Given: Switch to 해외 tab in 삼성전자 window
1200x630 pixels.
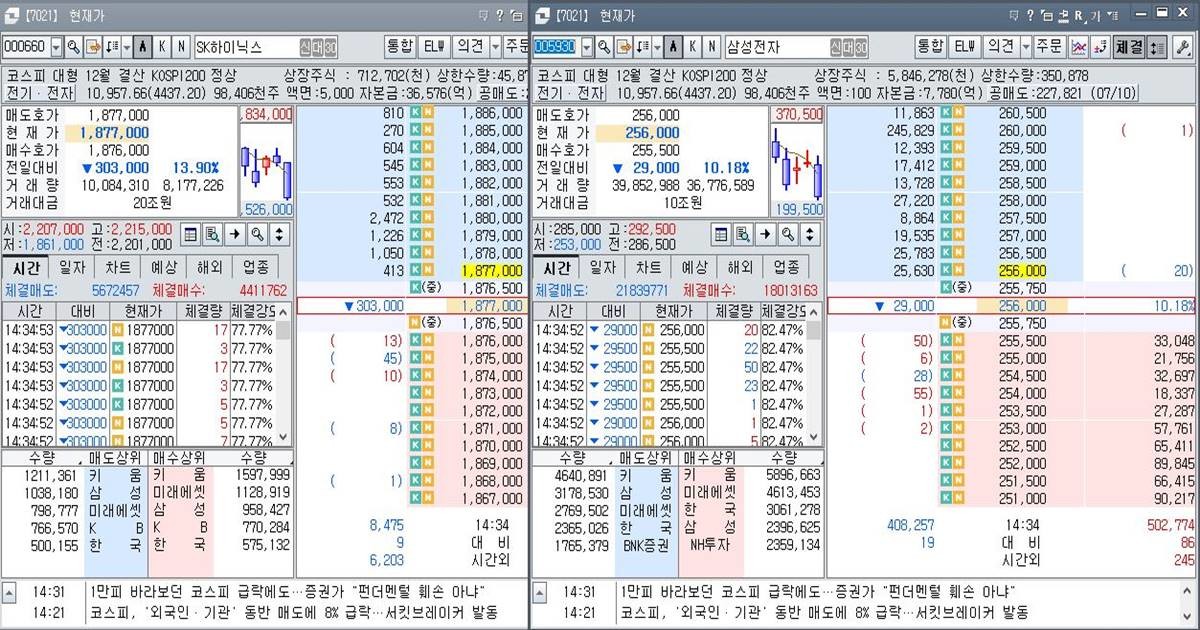Looking at the screenshot, I should pyautogui.click(x=740, y=268).
